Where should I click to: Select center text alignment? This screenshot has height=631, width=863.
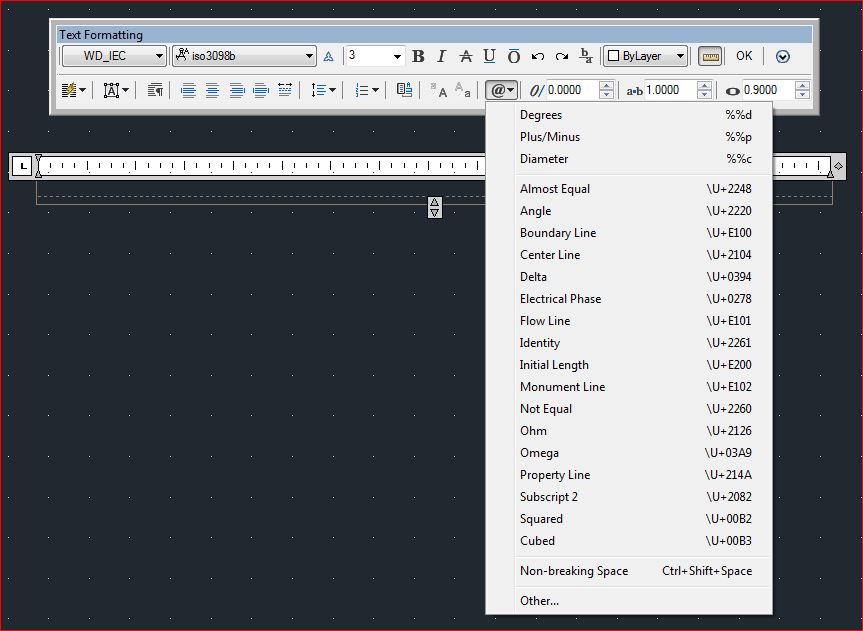(213, 89)
